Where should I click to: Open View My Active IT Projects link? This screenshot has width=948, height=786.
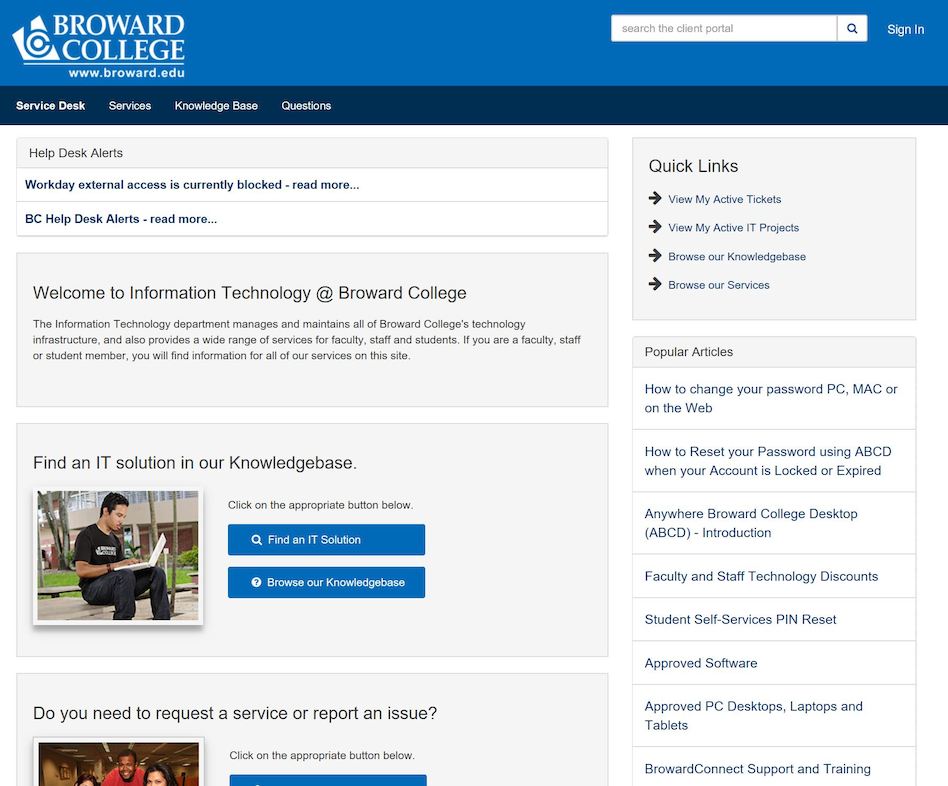coord(733,227)
